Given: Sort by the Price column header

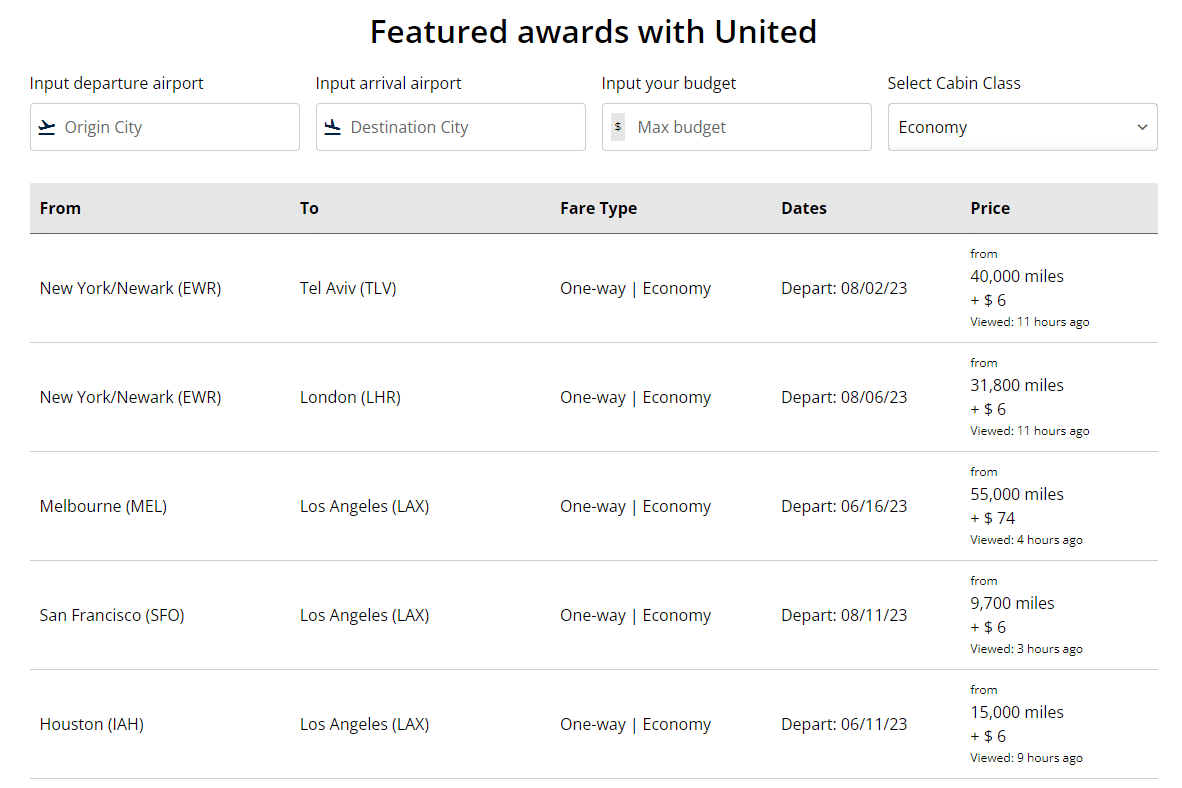Looking at the screenshot, I should tap(989, 208).
